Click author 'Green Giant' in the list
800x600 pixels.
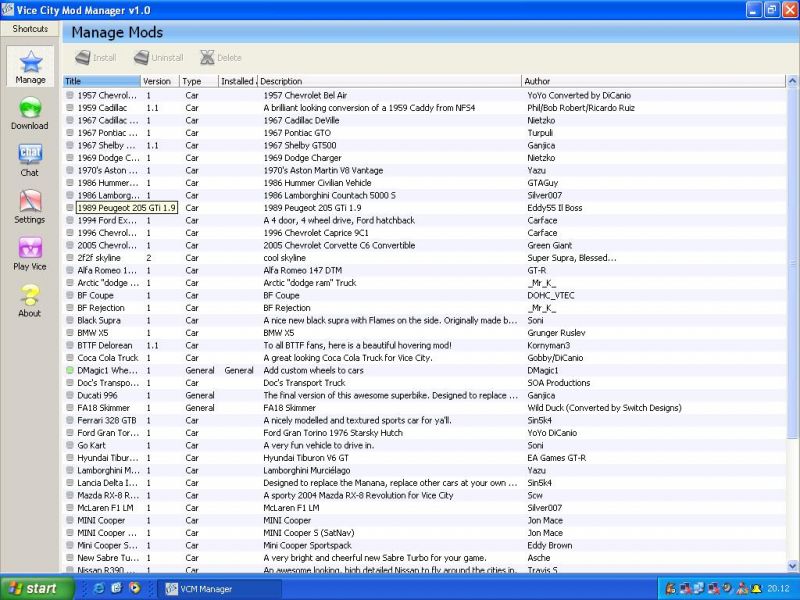point(549,245)
